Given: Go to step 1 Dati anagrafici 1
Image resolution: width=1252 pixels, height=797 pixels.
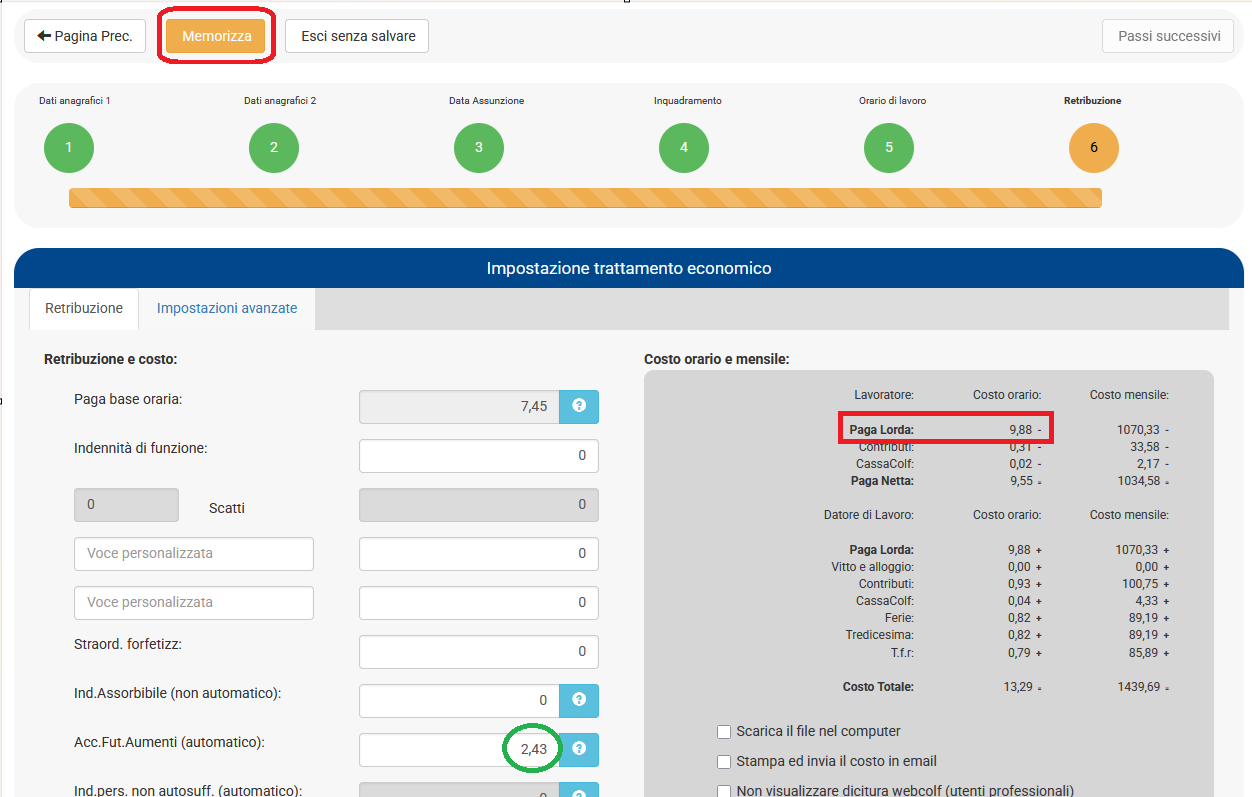Looking at the screenshot, I should pyautogui.click(x=69, y=148).
